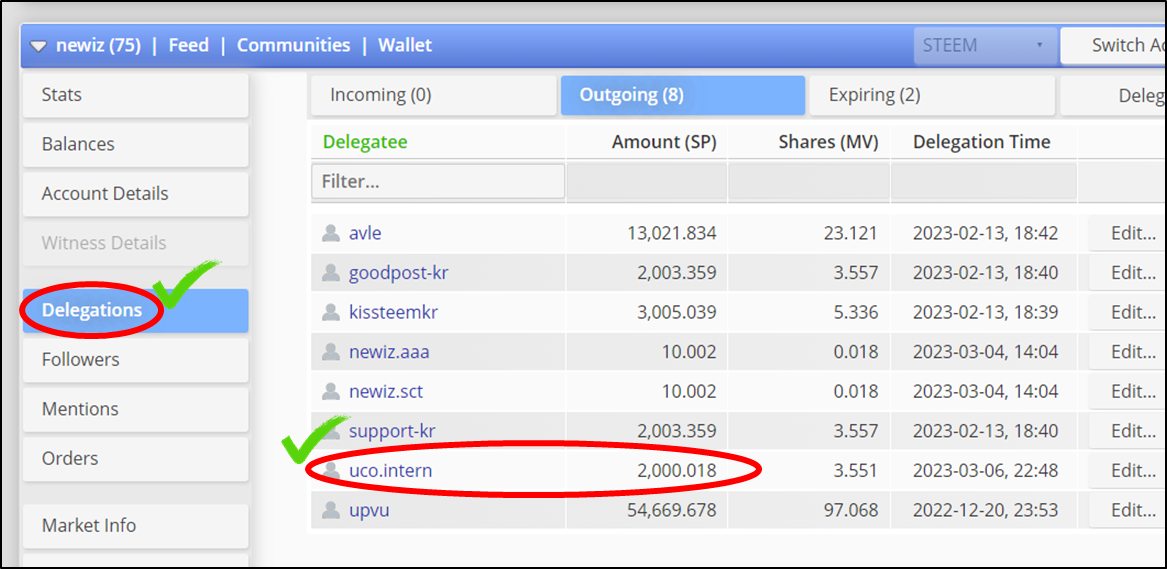Open the kissteemkr delegatee link
The width and height of the screenshot is (1167, 569).
point(393,312)
